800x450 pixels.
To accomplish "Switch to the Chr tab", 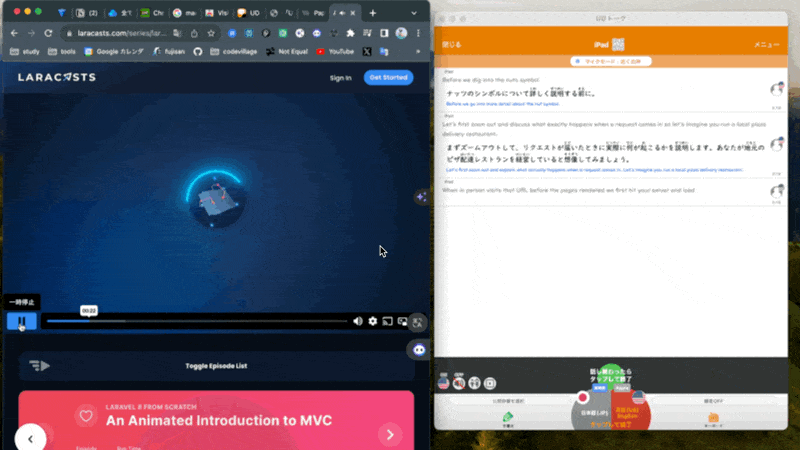I will click(153, 13).
